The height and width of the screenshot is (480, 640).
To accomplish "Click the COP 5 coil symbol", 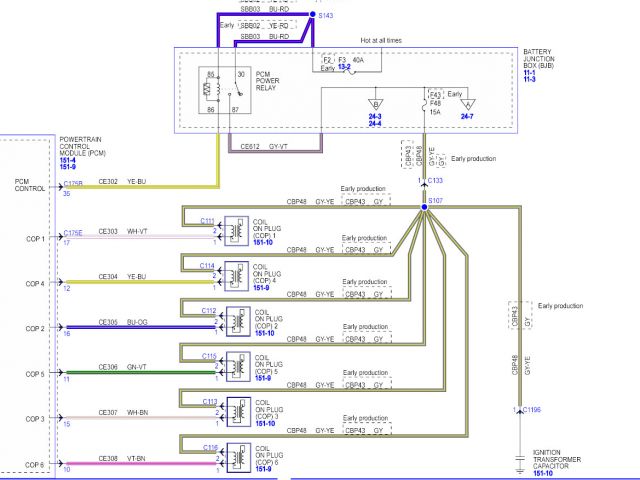I will pos(238,365).
